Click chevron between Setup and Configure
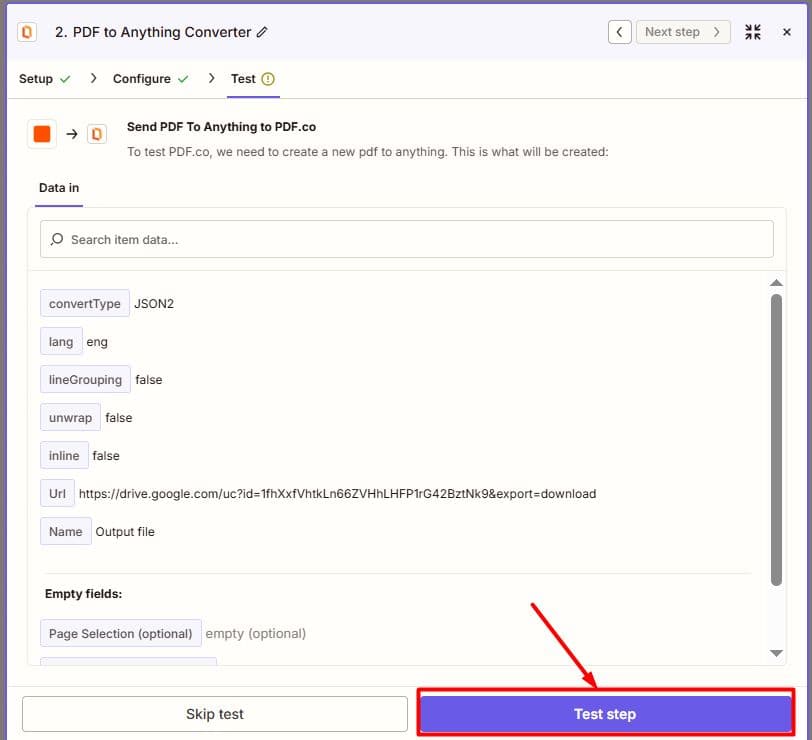Screen dimensions: 812x740 pyautogui.click(x=93, y=78)
